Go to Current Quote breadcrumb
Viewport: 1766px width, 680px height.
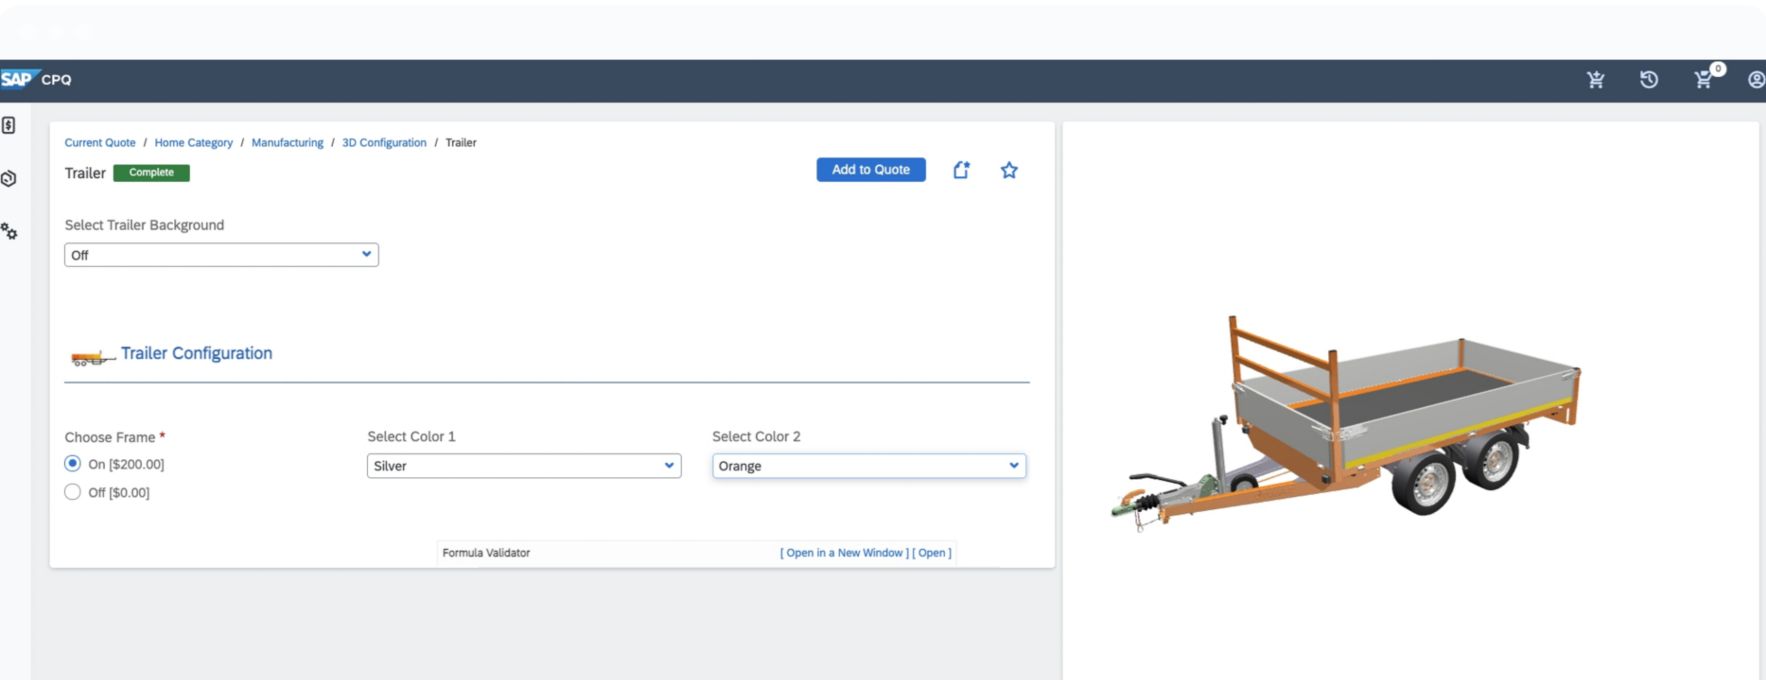[x=100, y=143]
